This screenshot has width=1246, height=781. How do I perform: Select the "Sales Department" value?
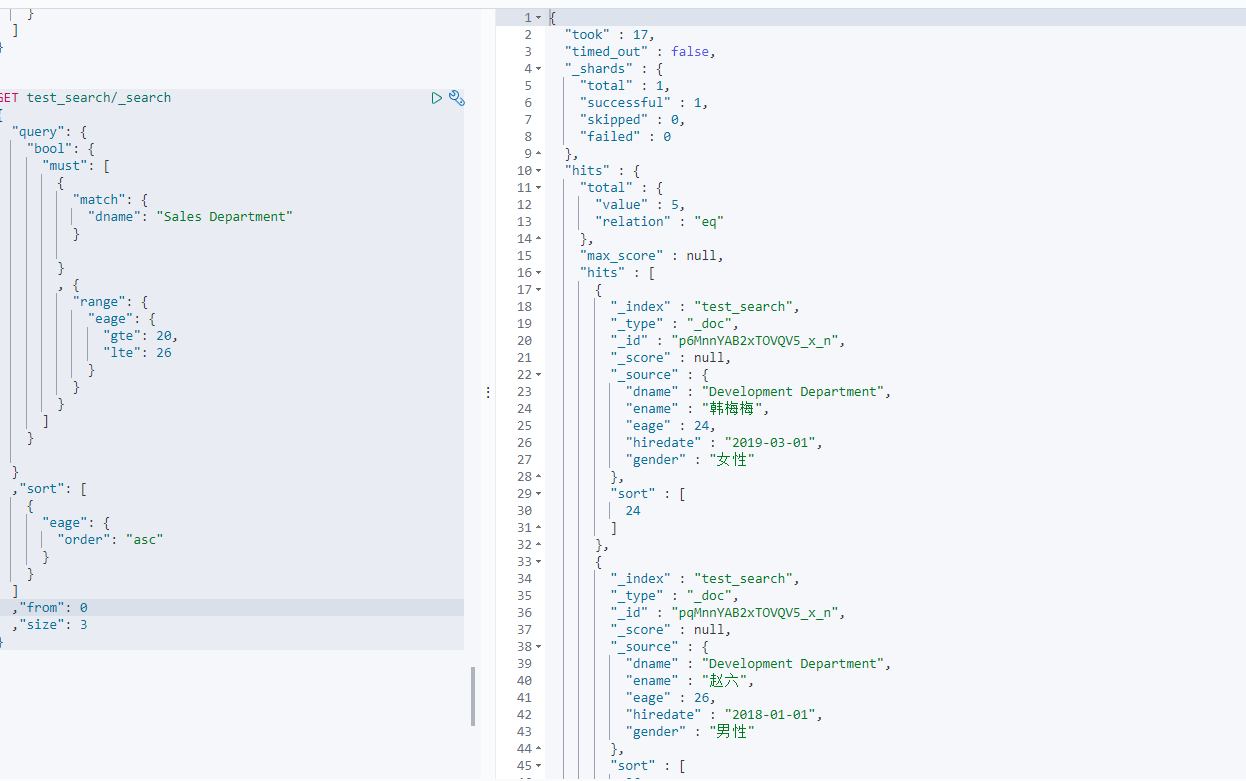click(225, 217)
